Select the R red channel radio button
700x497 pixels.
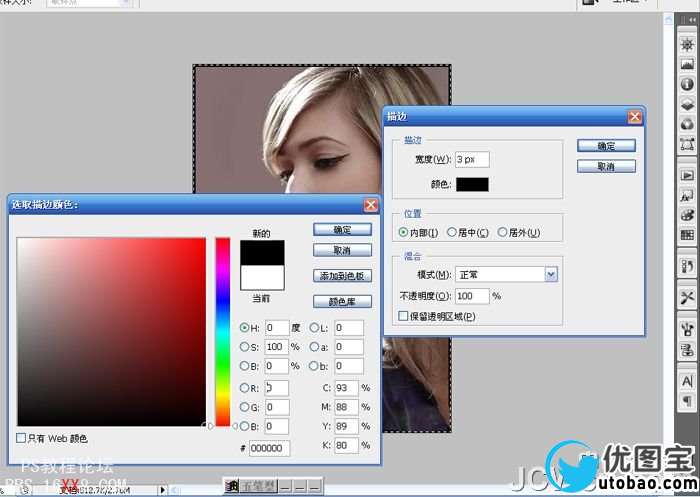tap(244, 388)
